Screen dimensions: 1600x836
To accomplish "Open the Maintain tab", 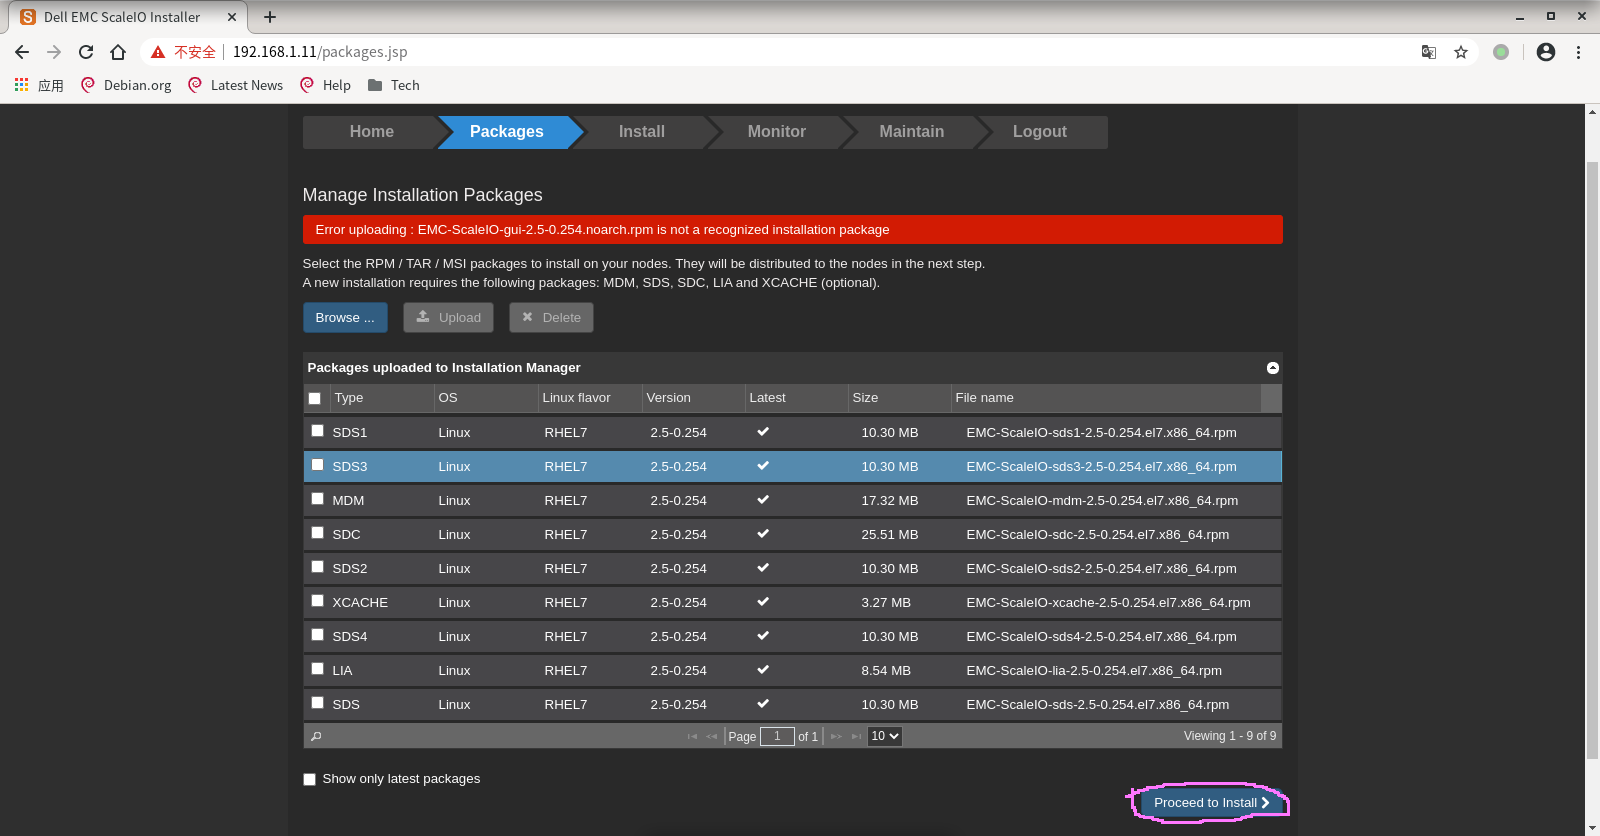I will point(912,132).
